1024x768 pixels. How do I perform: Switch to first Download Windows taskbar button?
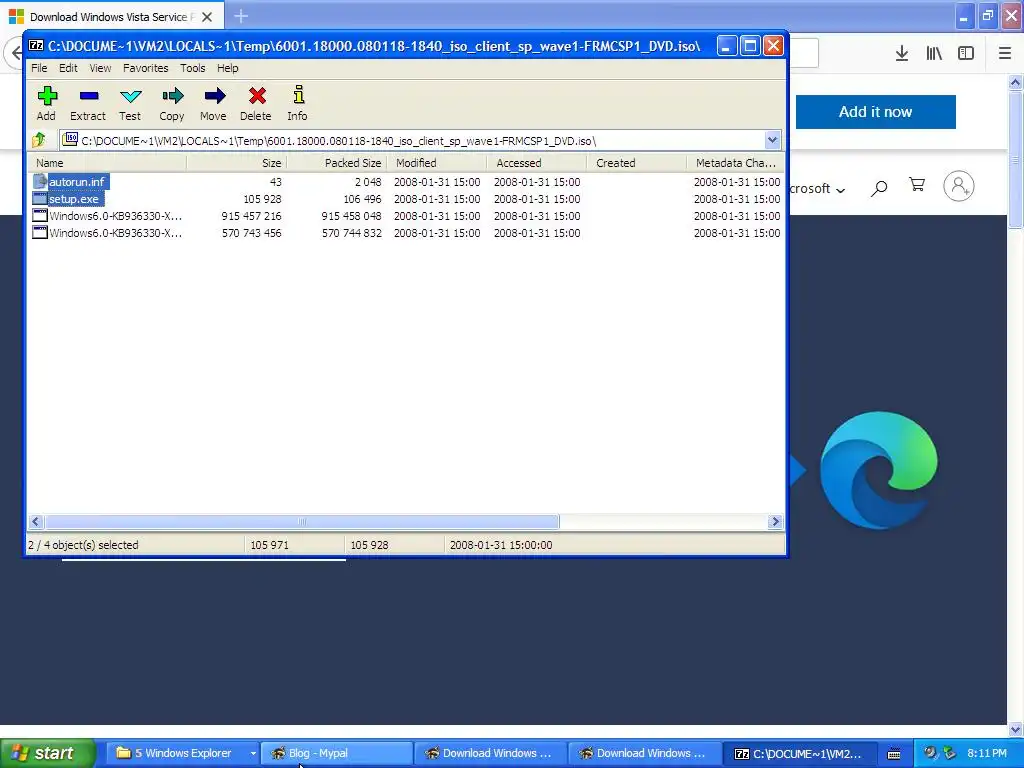(490, 753)
